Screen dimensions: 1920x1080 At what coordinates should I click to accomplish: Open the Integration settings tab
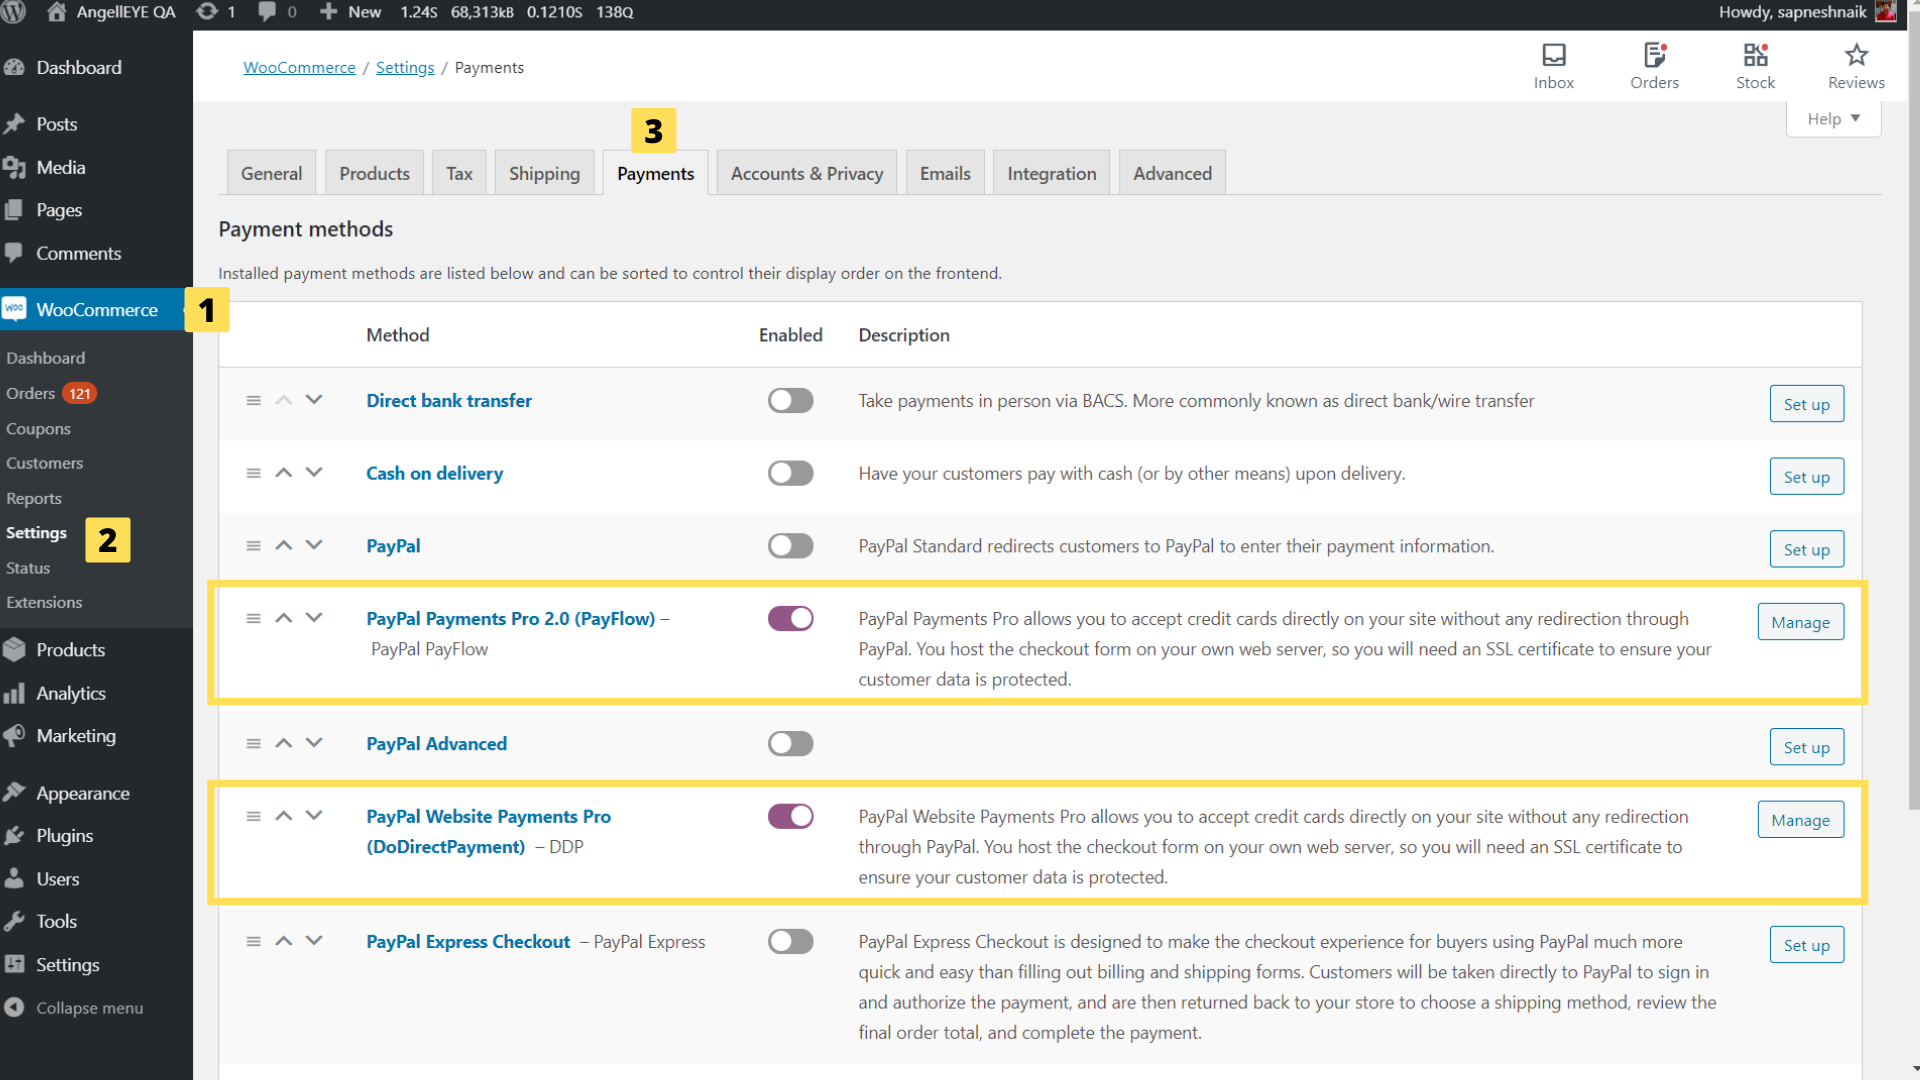(x=1051, y=173)
